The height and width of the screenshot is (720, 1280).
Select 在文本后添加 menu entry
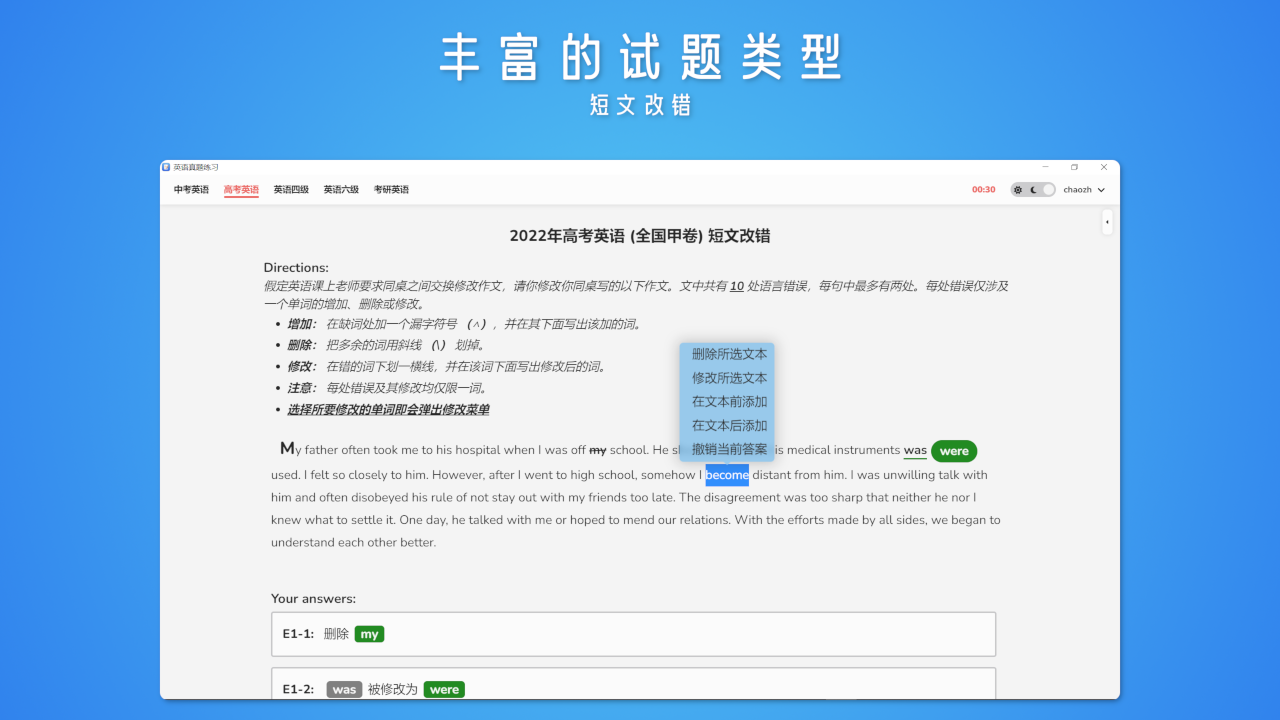point(729,426)
